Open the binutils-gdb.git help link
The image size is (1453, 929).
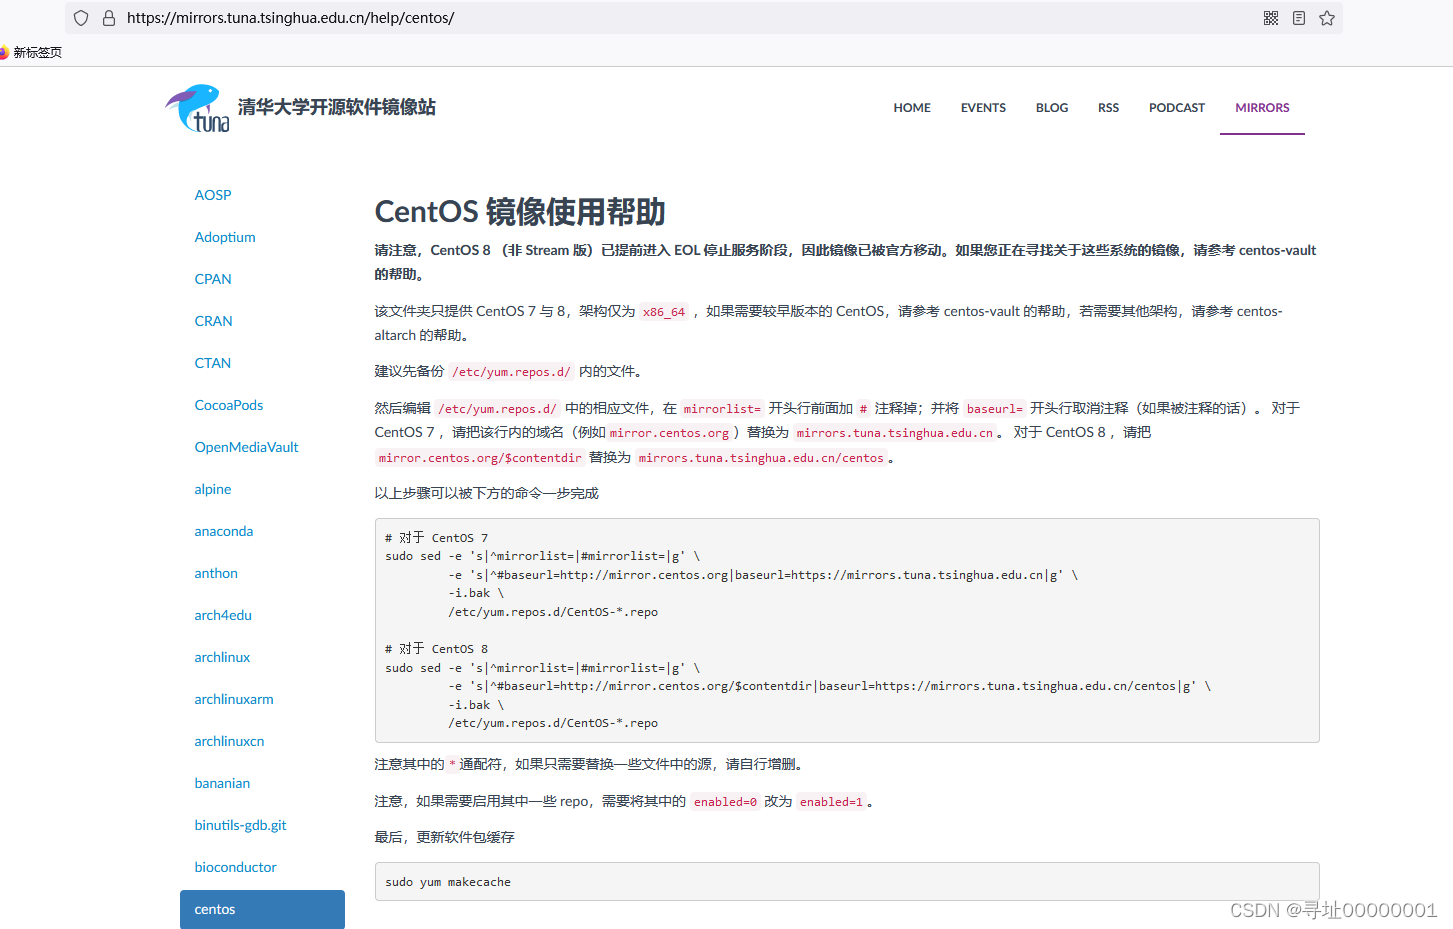(x=240, y=825)
